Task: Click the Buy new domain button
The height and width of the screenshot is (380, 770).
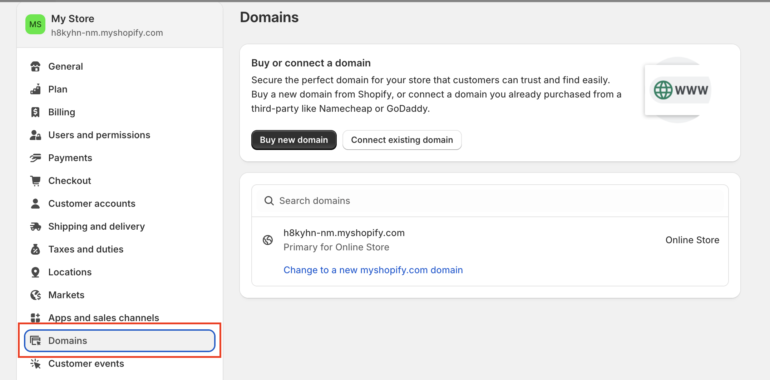Action: pos(294,140)
